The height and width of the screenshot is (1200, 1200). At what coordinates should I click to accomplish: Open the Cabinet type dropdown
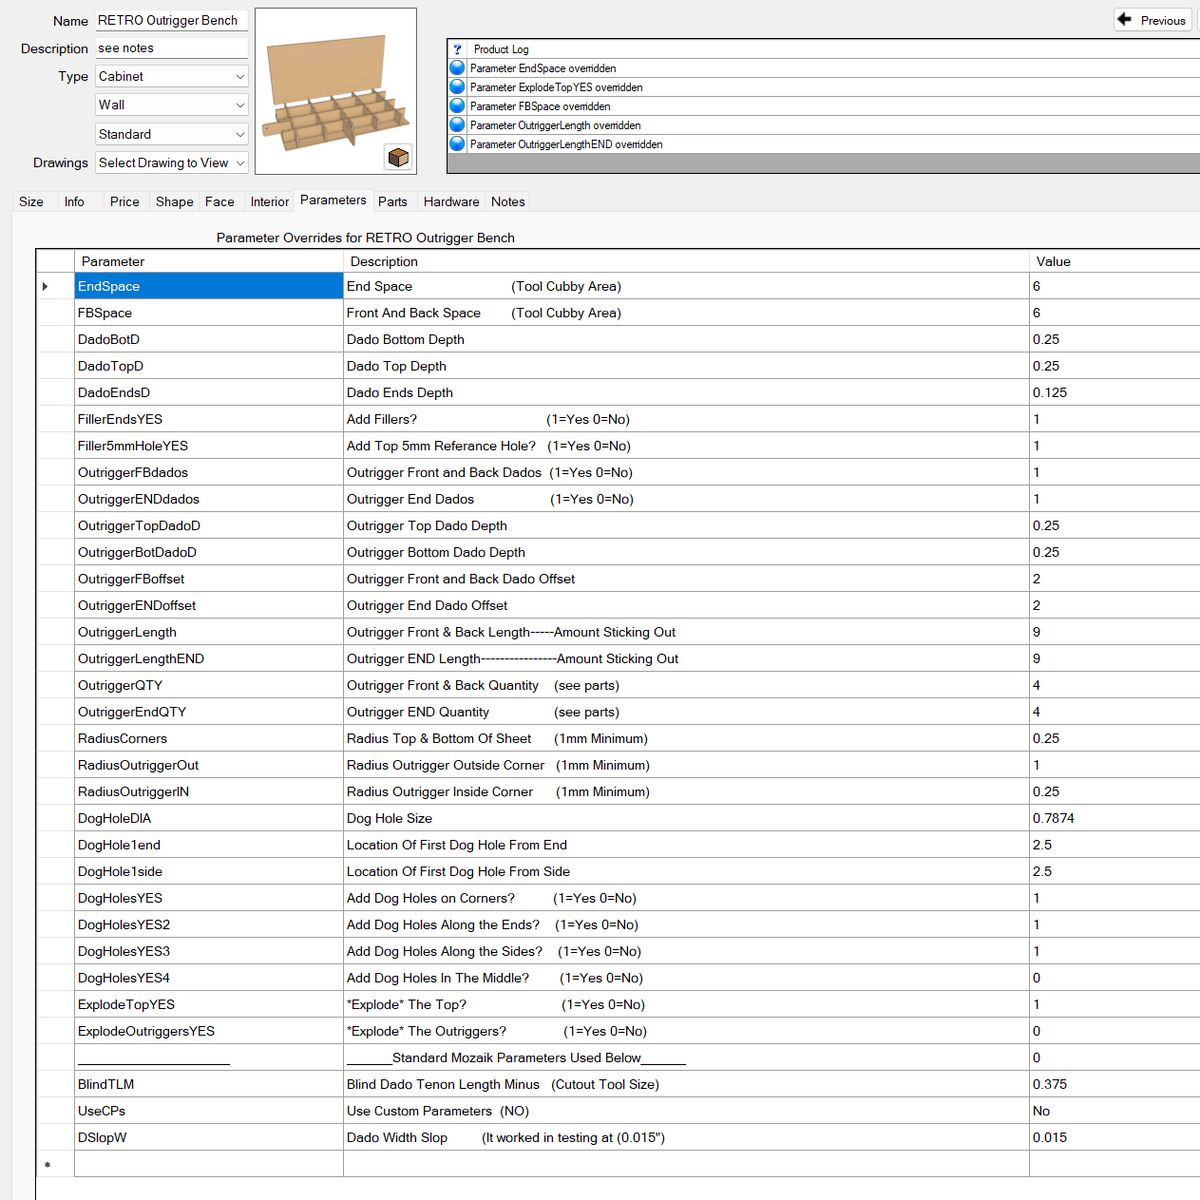(x=171, y=77)
